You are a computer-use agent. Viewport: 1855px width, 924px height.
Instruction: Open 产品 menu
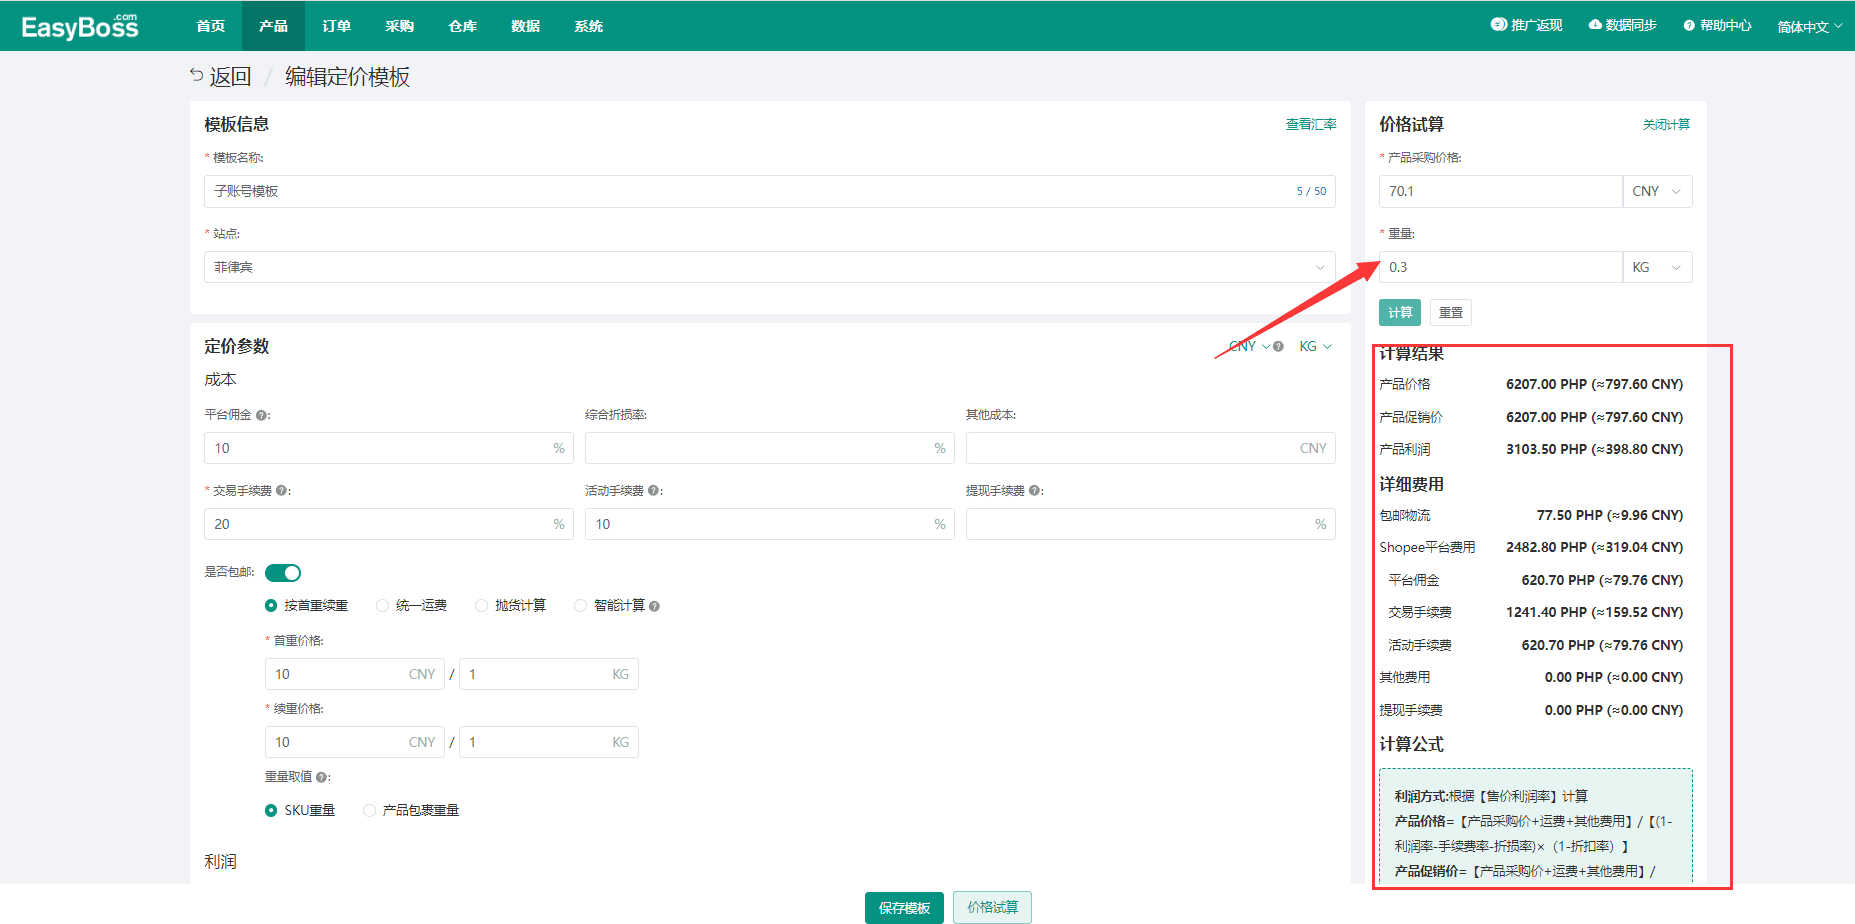pos(273,26)
